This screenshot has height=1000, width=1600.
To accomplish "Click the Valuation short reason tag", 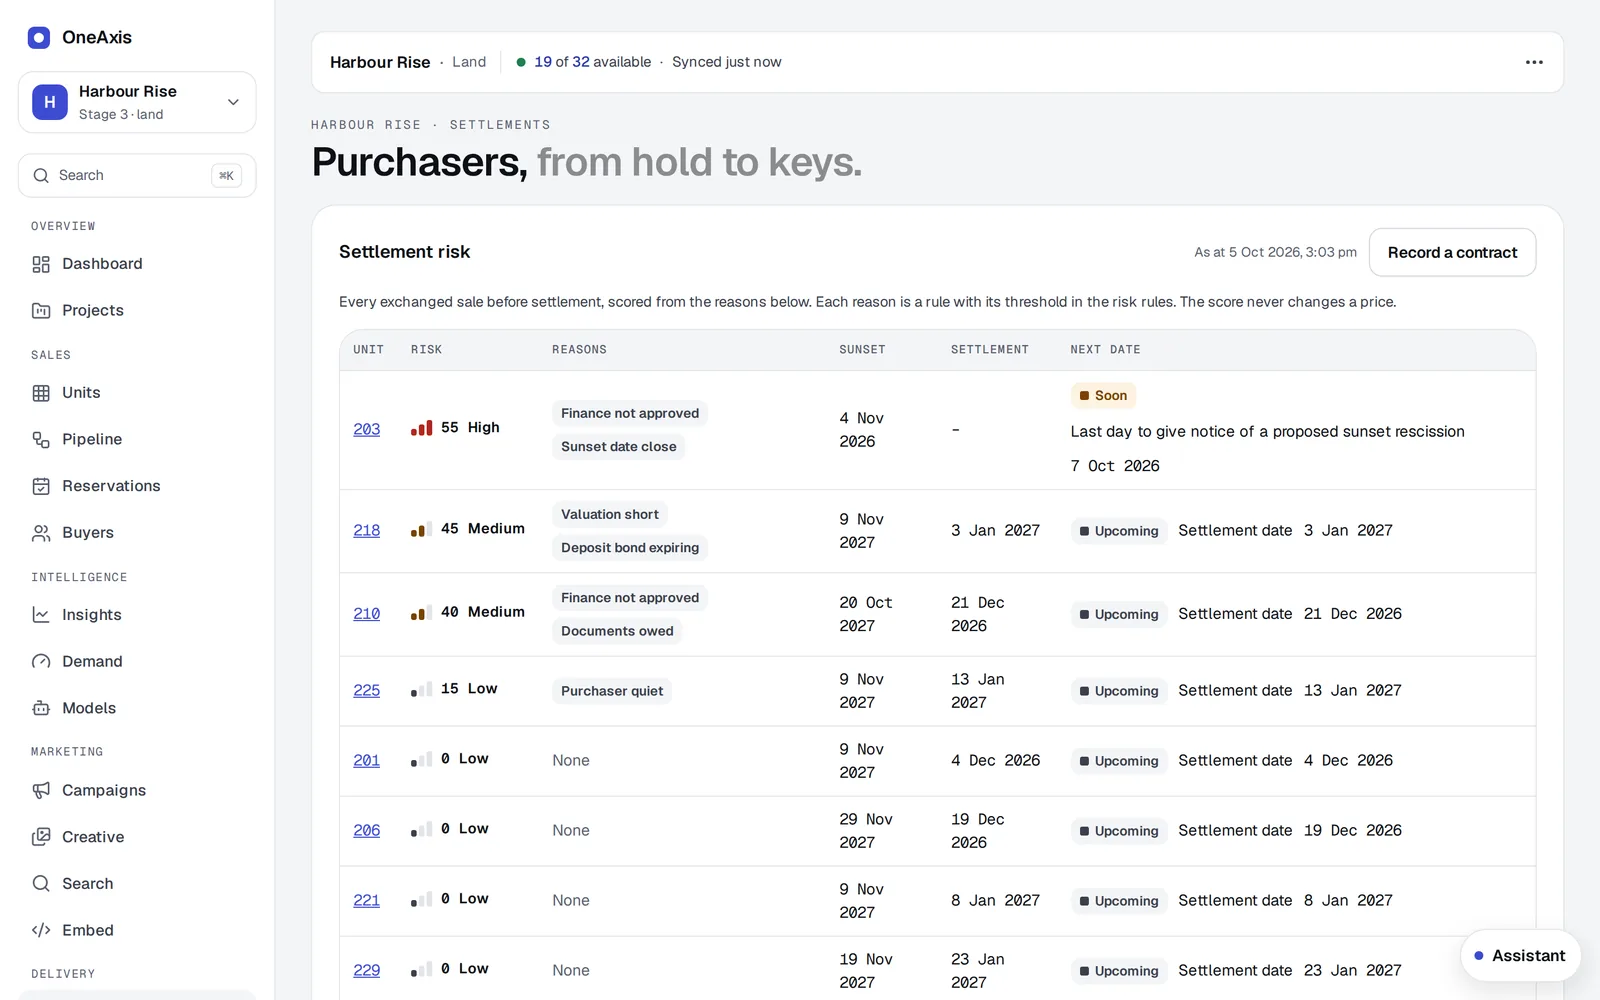I will (610, 515).
